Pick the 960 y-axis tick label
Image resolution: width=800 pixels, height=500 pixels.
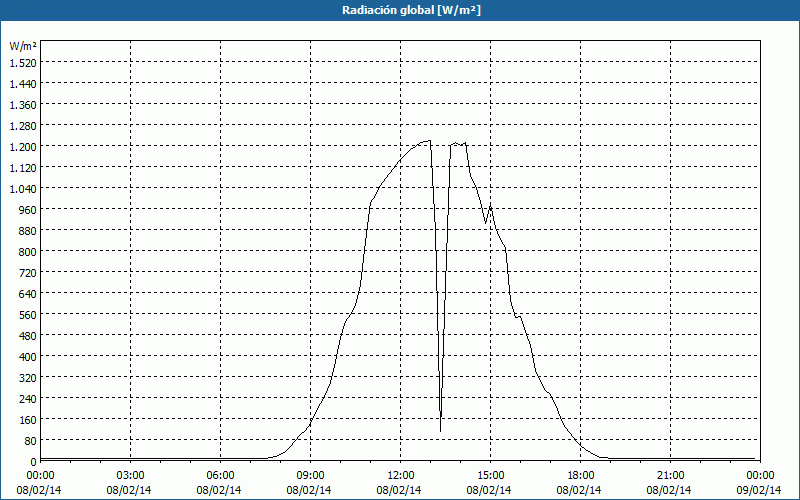[x=29, y=210]
